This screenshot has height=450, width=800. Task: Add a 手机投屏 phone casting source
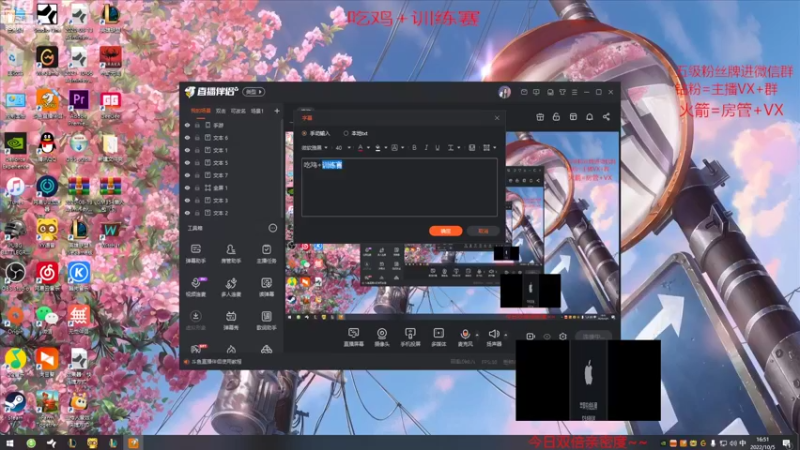coord(410,337)
